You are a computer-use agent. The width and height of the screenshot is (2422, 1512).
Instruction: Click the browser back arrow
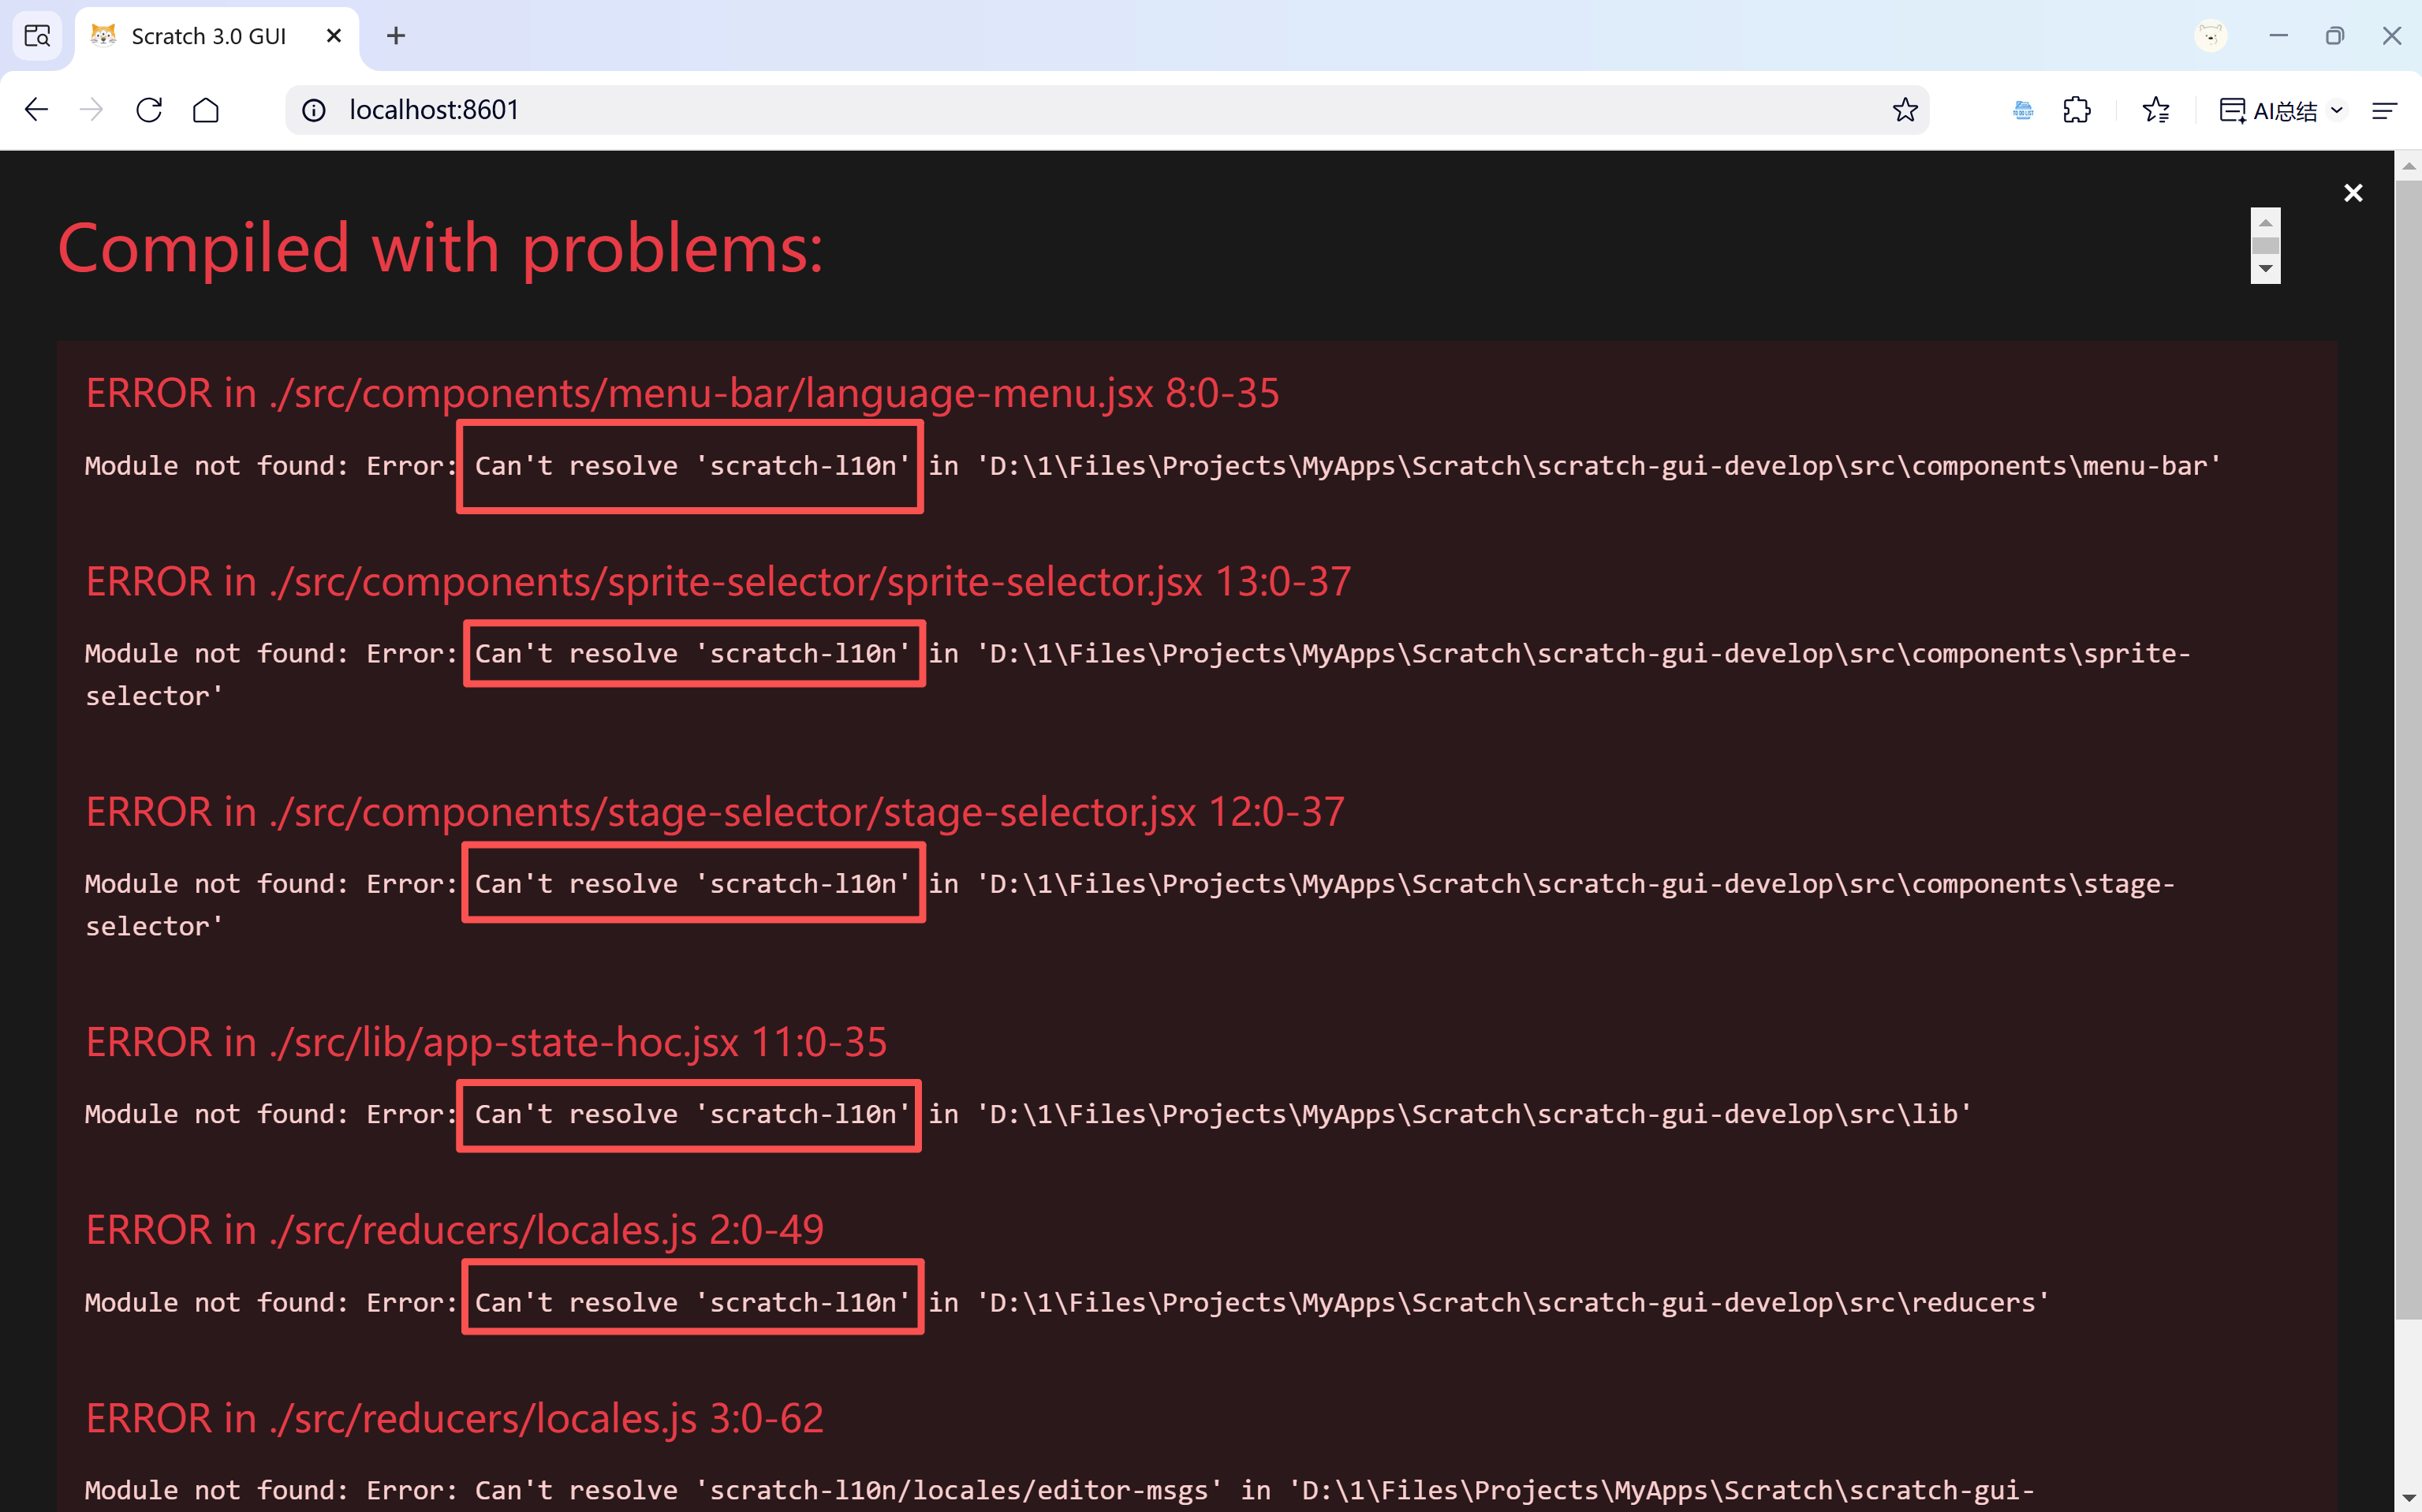[37, 110]
